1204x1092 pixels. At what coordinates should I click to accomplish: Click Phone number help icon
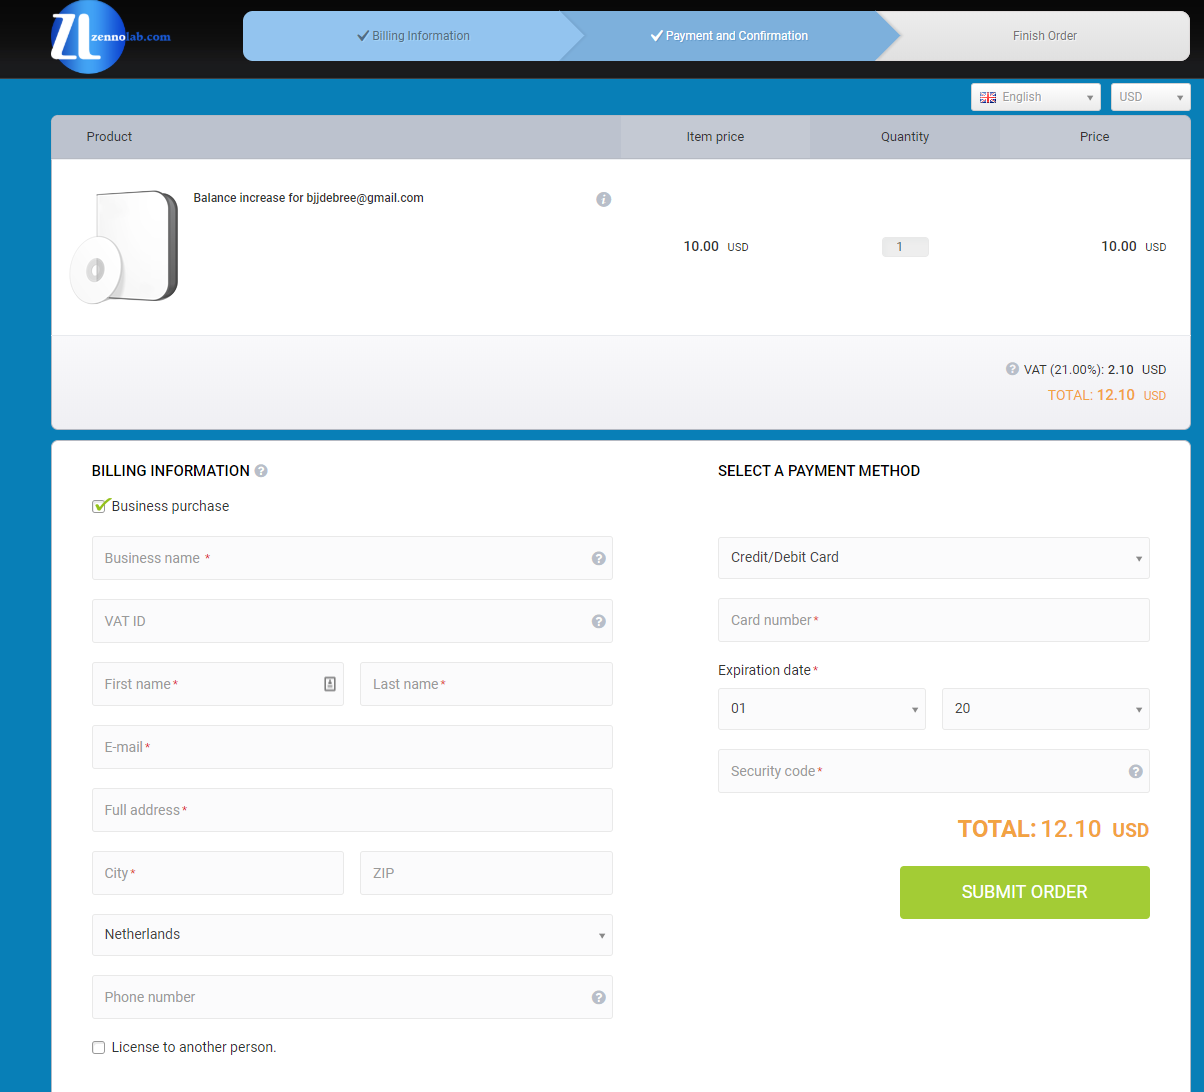pyautogui.click(x=598, y=997)
